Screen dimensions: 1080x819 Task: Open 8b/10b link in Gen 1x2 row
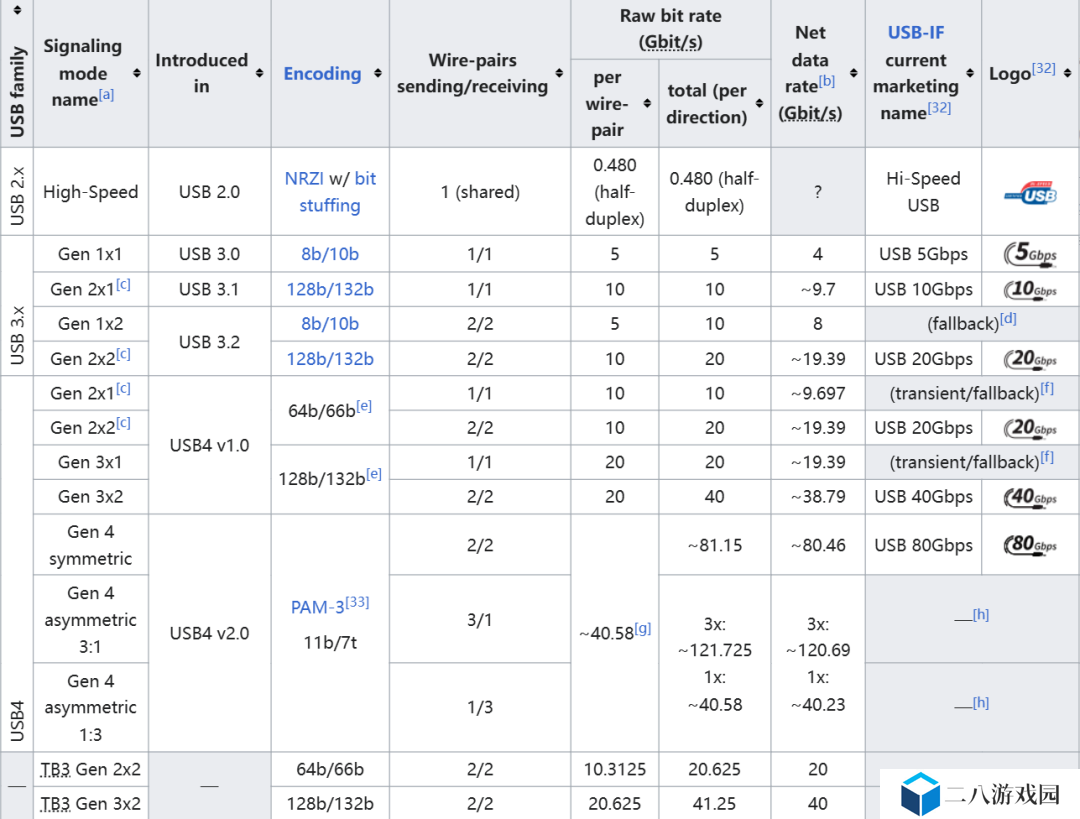point(330,324)
